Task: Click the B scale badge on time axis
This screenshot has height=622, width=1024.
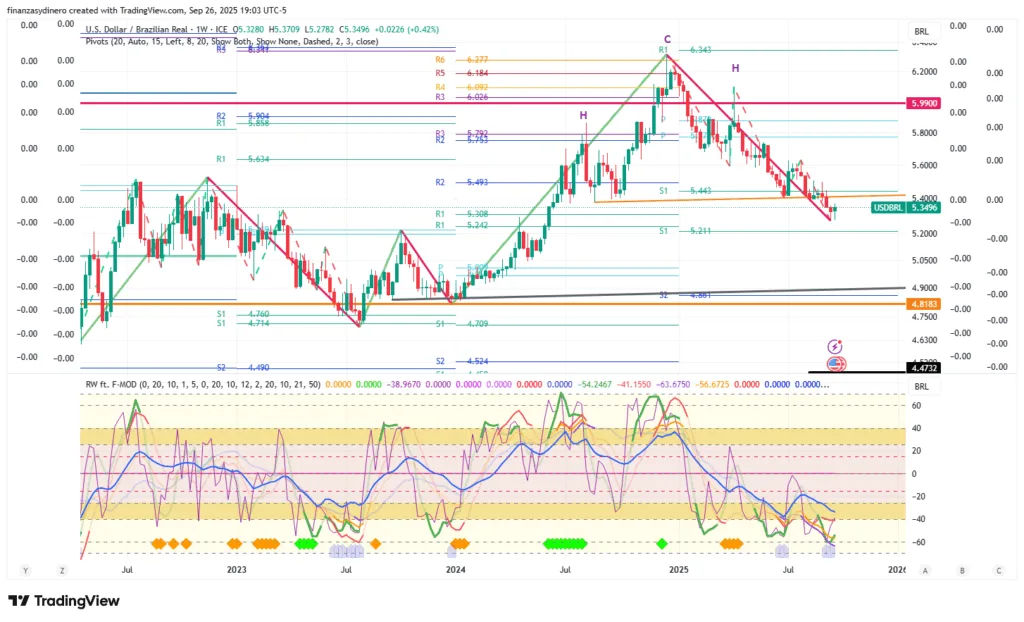Action: [x=962, y=570]
